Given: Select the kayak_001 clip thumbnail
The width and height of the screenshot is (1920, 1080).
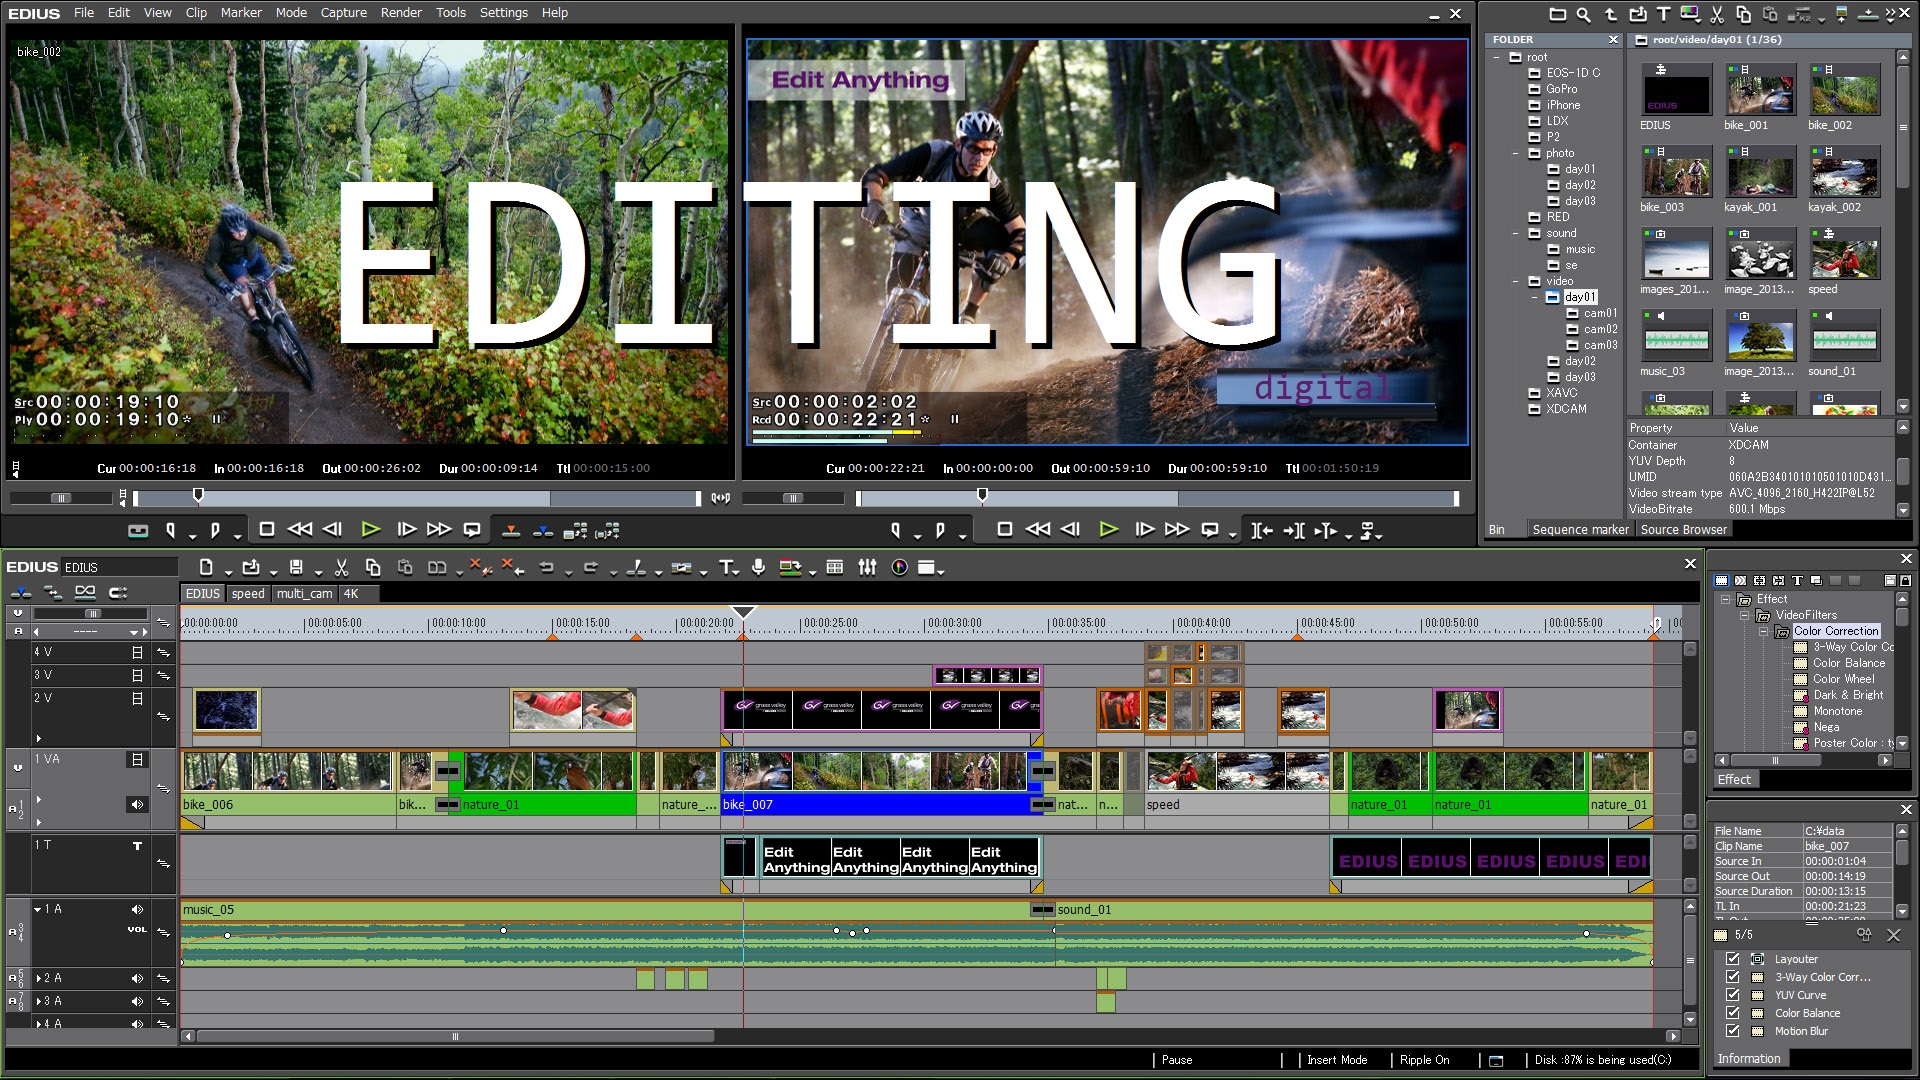Looking at the screenshot, I should (1760, 176).
